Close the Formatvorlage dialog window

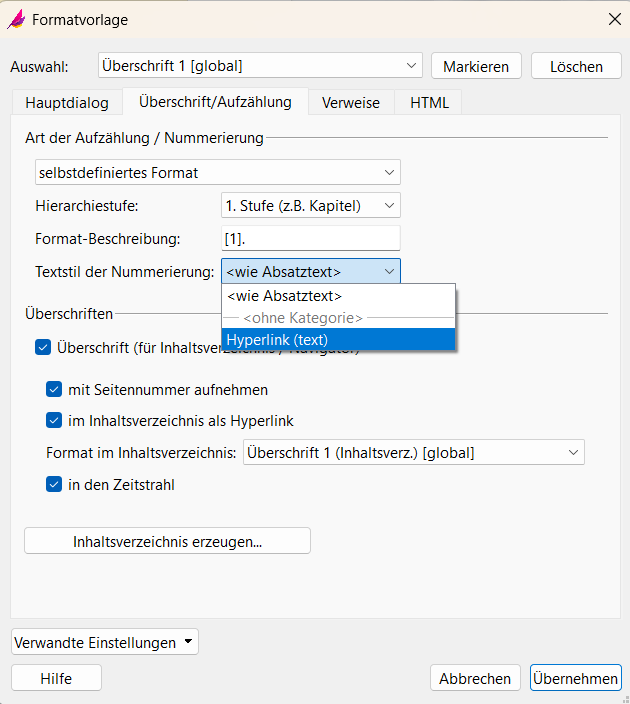tap(613, 19)
